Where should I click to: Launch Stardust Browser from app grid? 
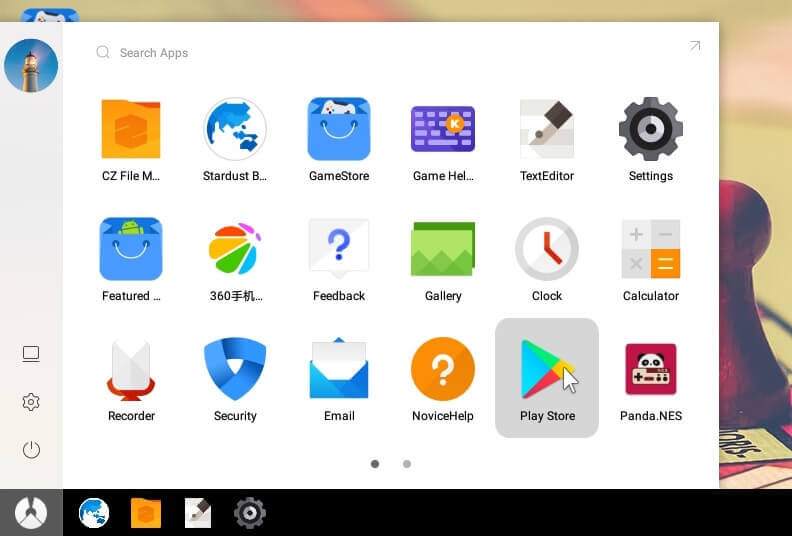coord(235,129)
